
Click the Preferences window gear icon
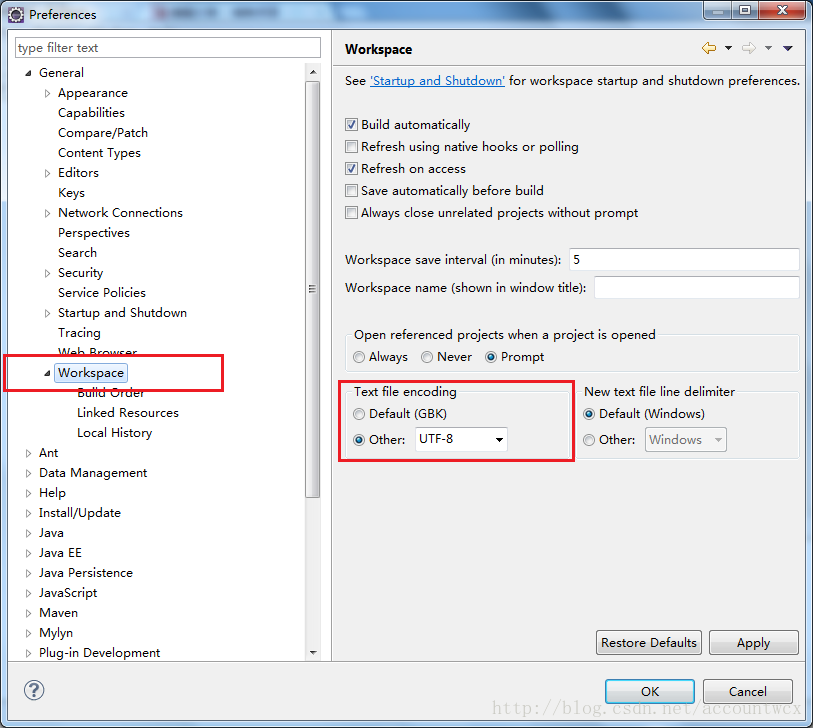(16, 15)
